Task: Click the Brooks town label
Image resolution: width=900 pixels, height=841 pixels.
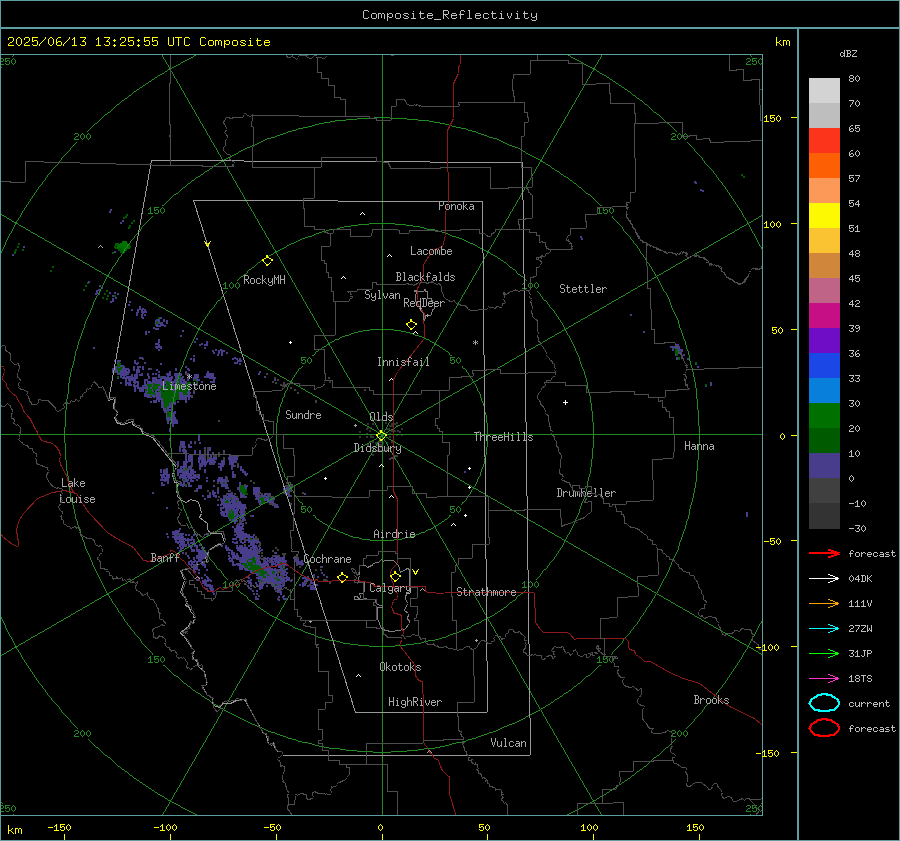Action: pyautogui.click(x=711, y=700)
